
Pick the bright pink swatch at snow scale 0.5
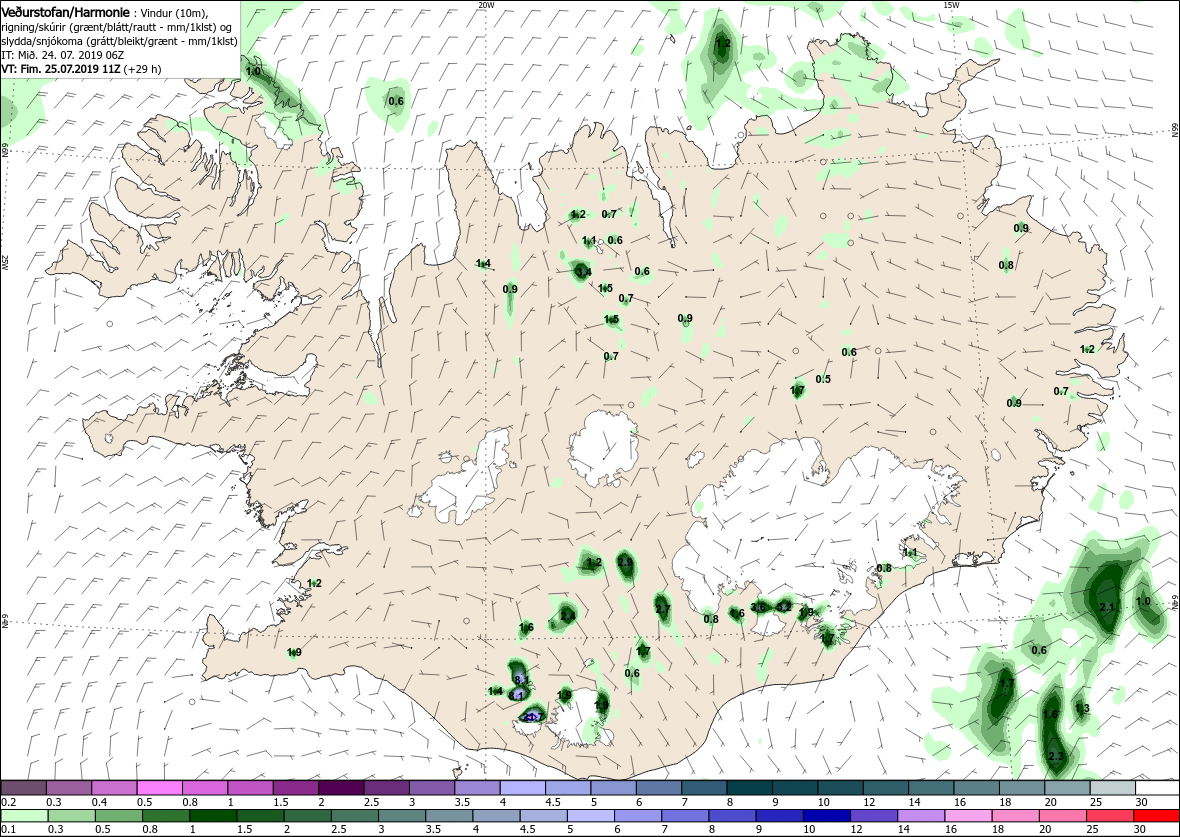tap(160, 789)
